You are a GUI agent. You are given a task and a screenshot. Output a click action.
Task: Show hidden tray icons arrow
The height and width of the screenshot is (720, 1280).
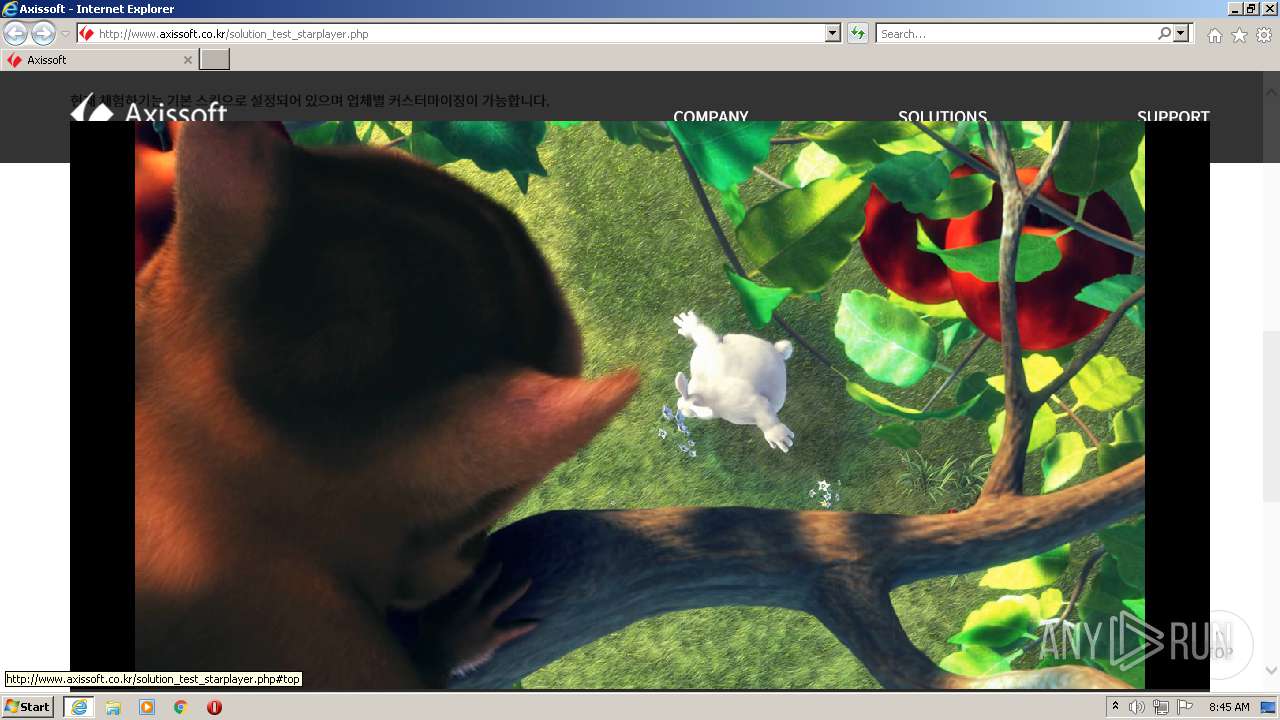(1116, 706)
